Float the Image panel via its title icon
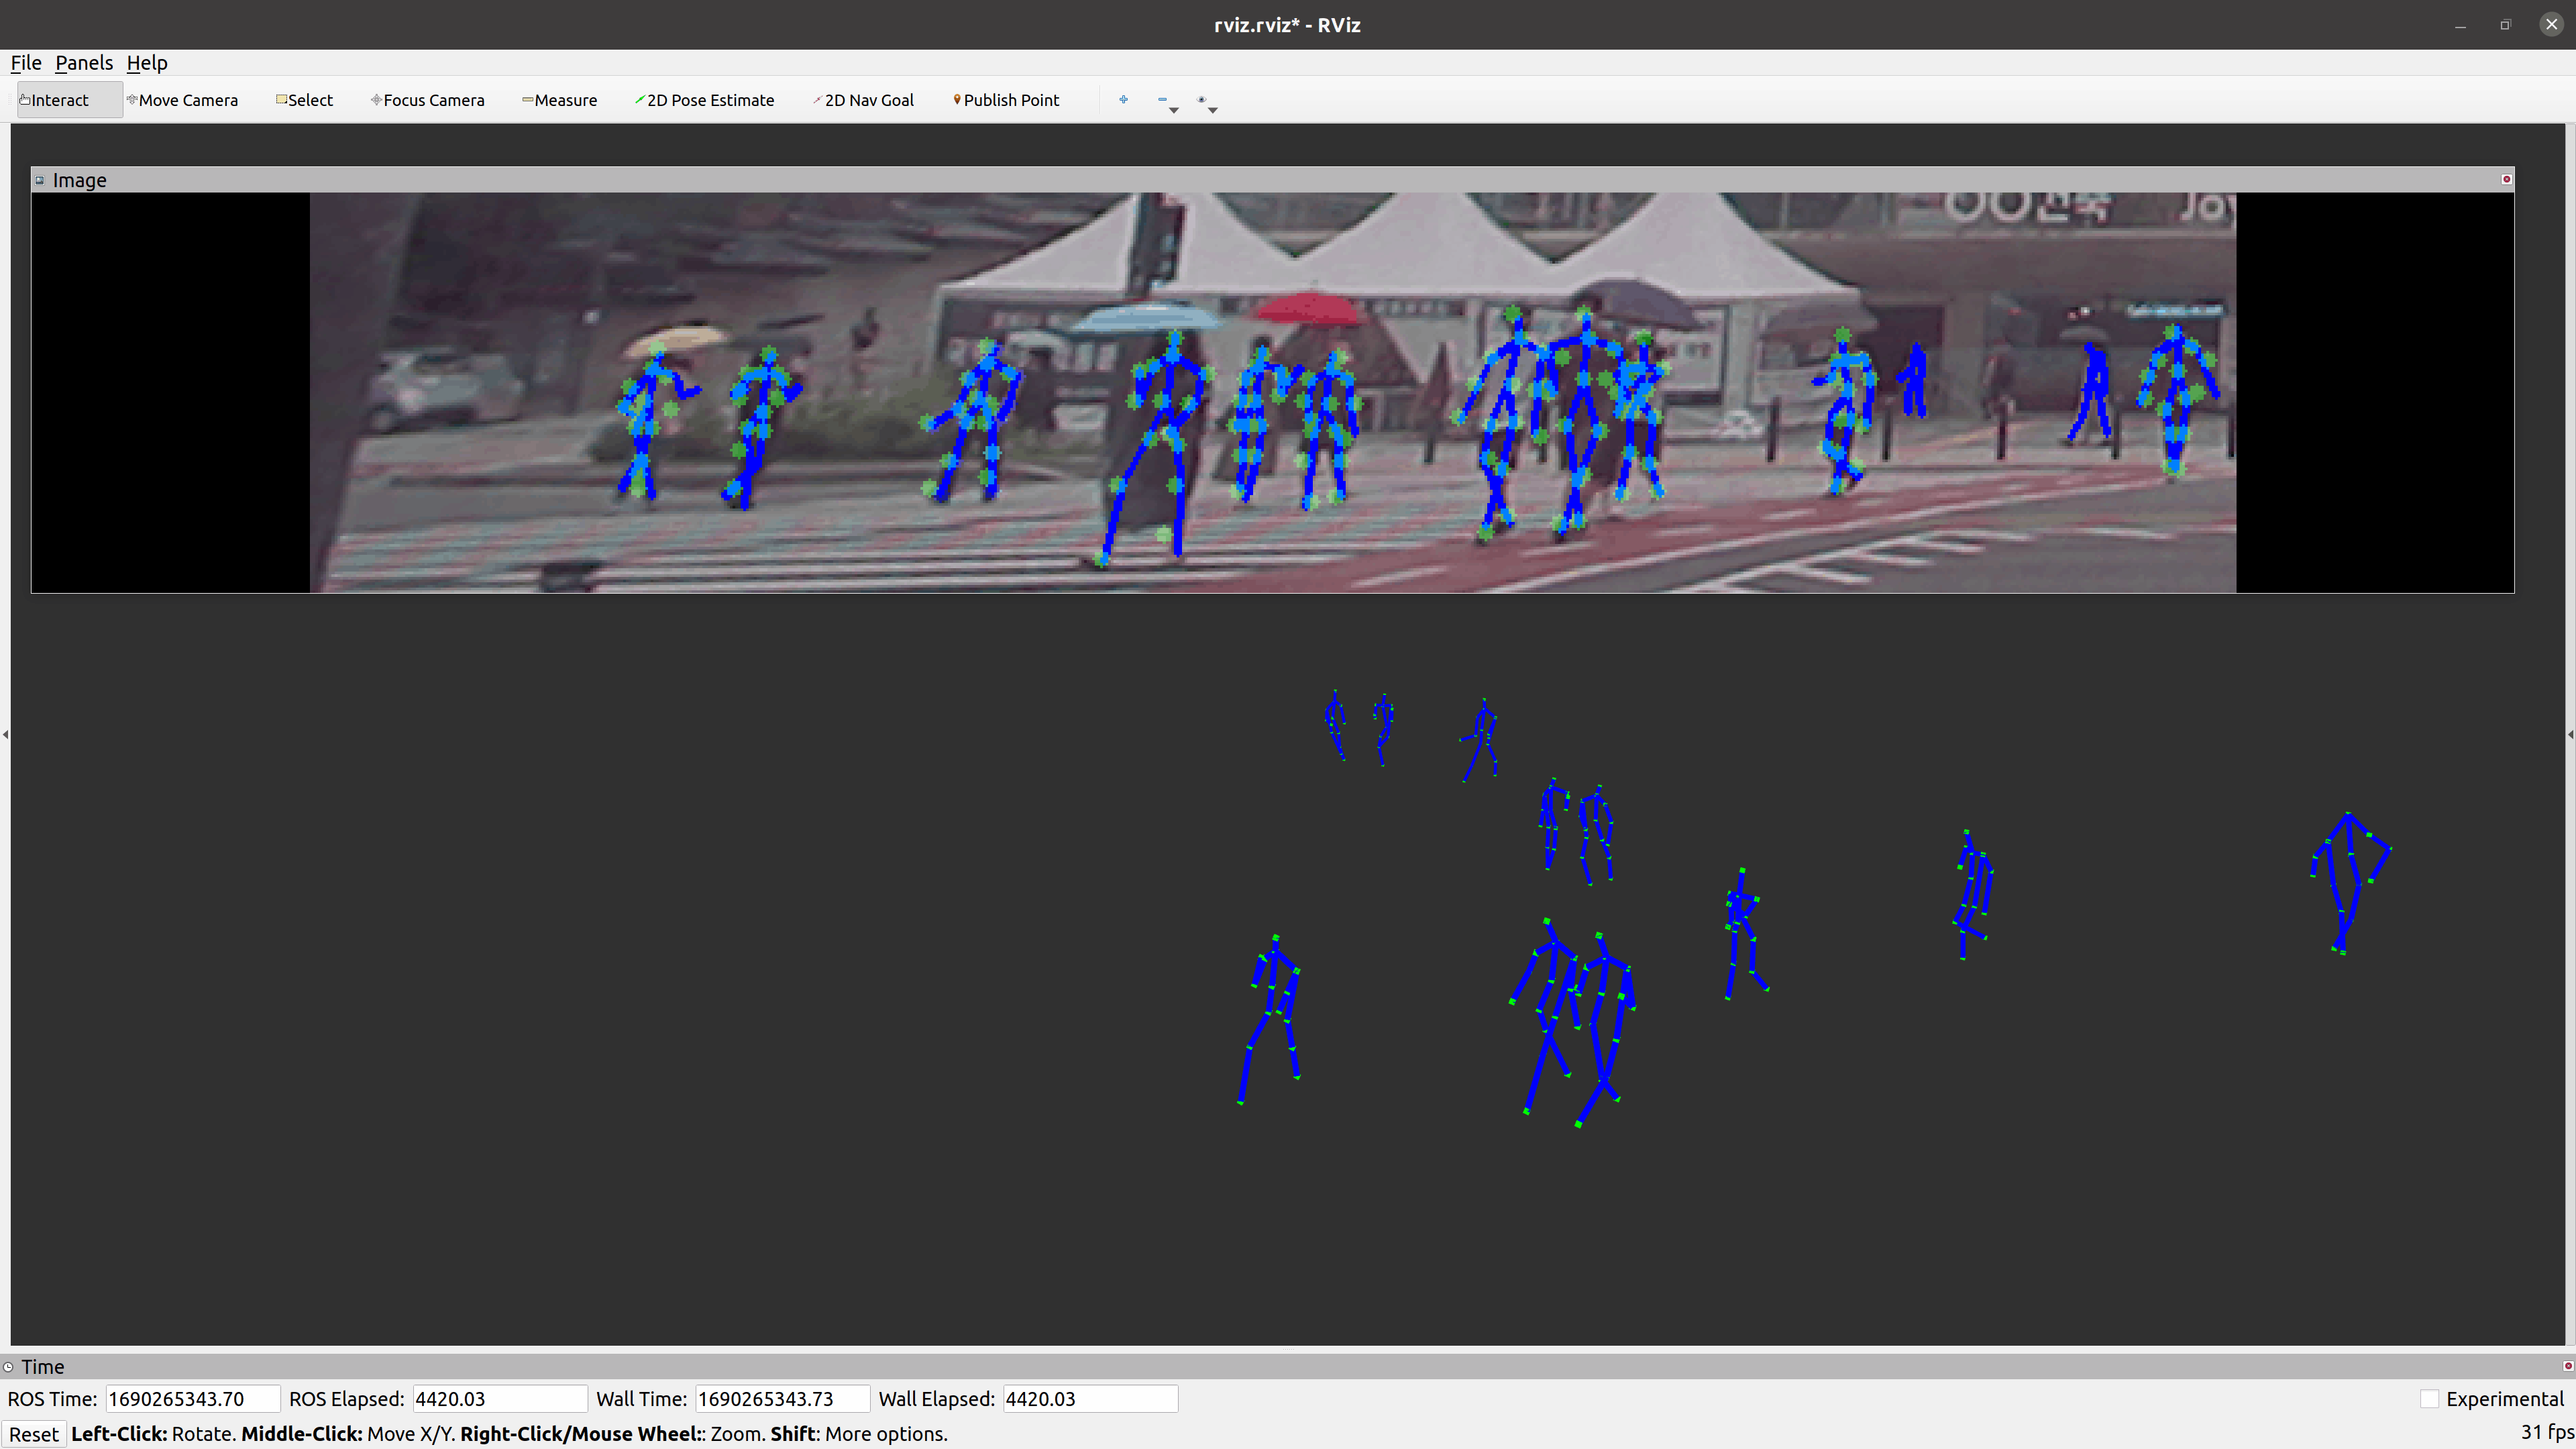This screenshot has height=1449, width=2576. pos(40,181)
